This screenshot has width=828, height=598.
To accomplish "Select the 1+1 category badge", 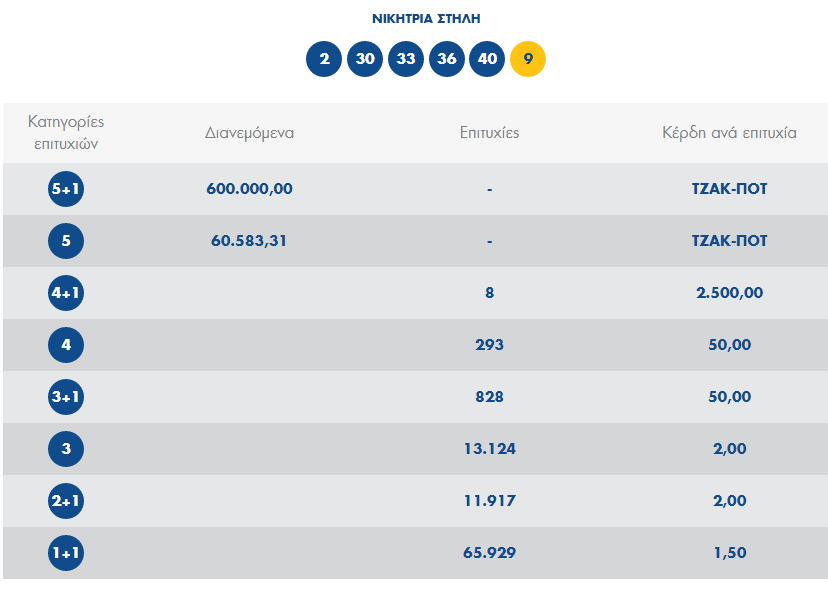I will [66, 553].
